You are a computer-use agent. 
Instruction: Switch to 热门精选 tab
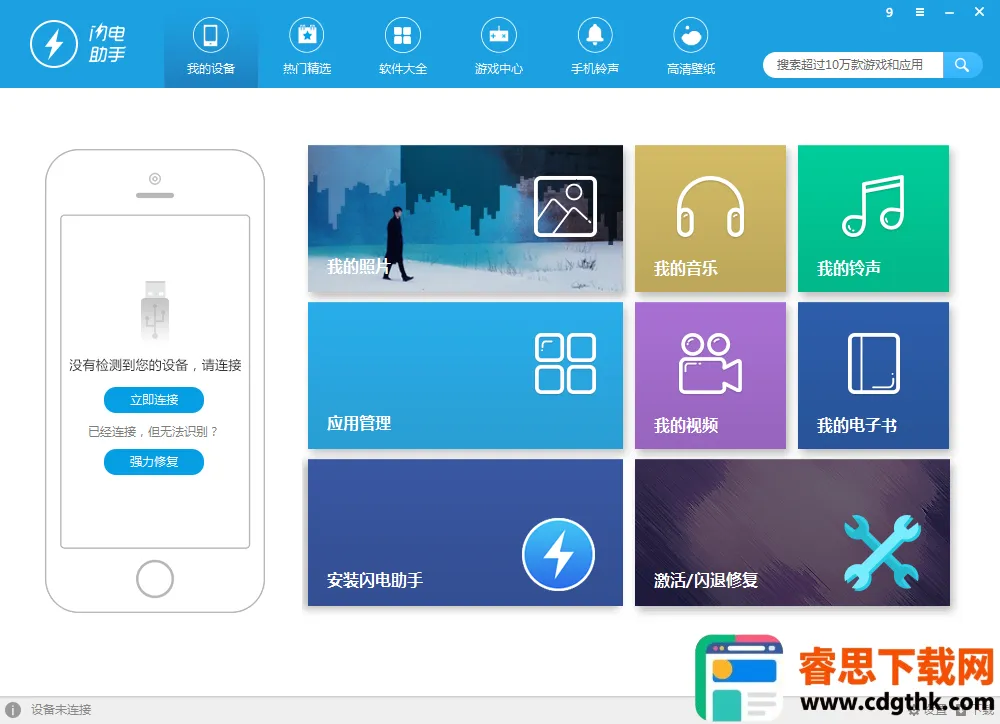[306, 46]
